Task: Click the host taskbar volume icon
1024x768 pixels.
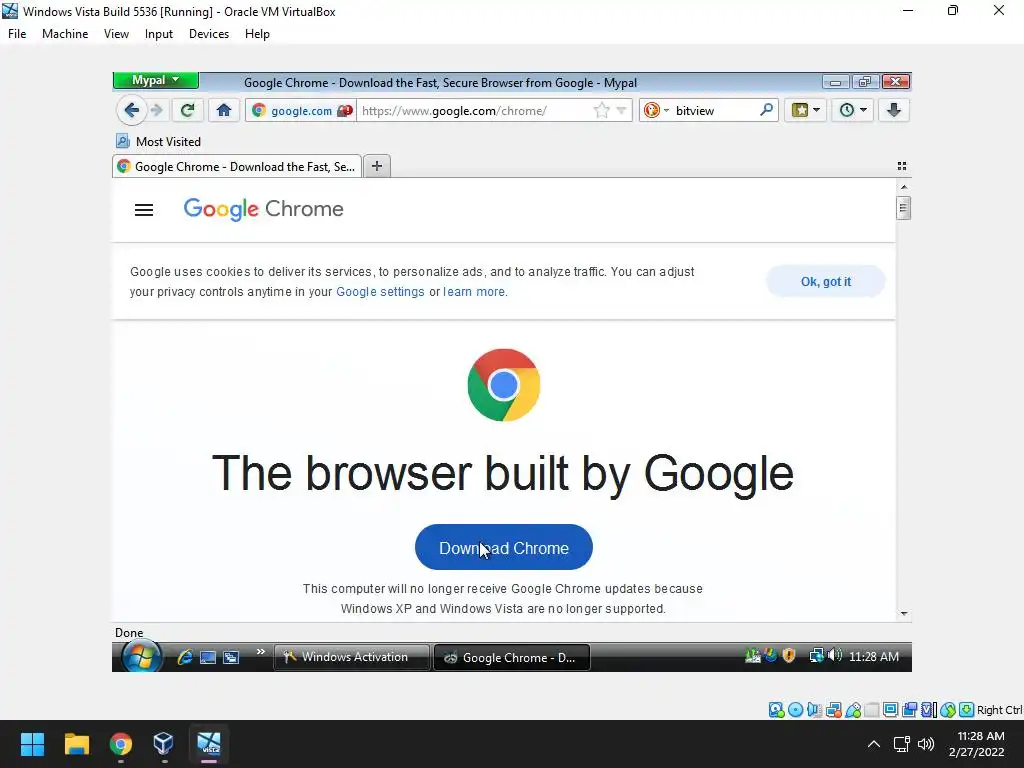Action: click(x=925, y=744)
